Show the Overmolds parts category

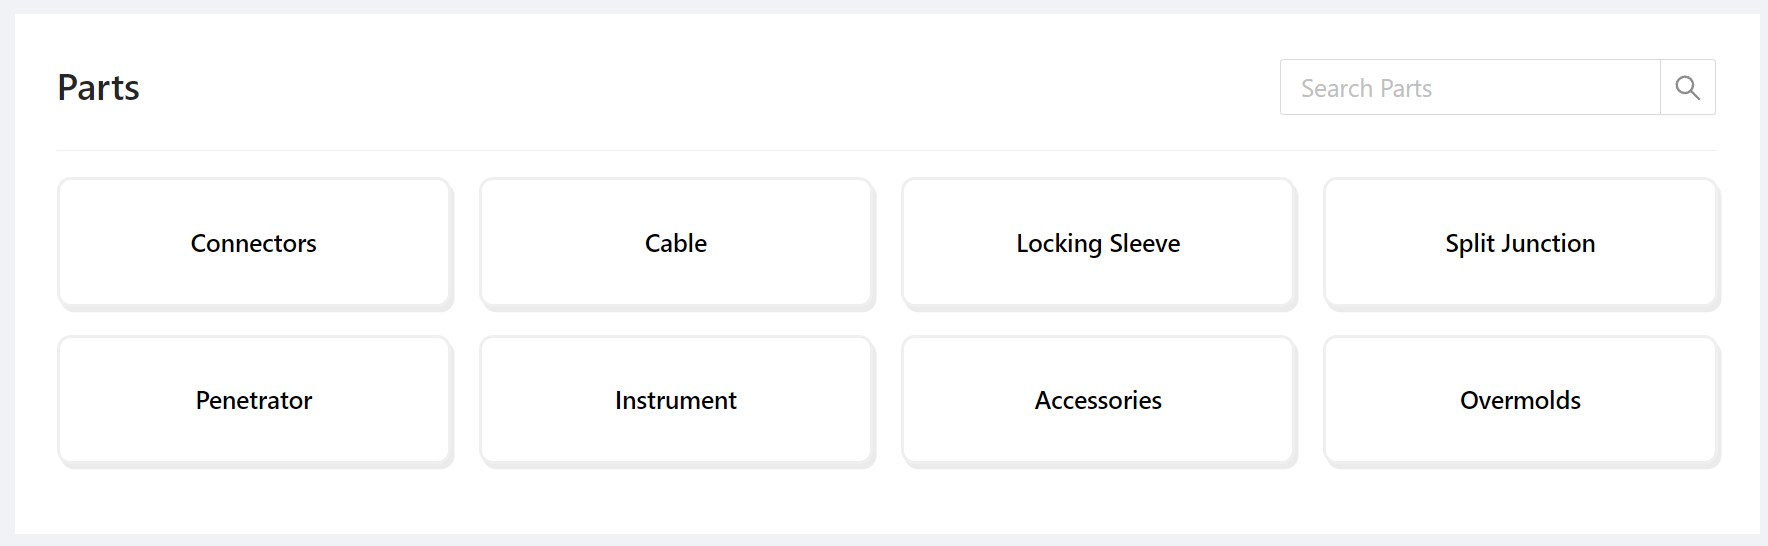[x=1520, y=400]
